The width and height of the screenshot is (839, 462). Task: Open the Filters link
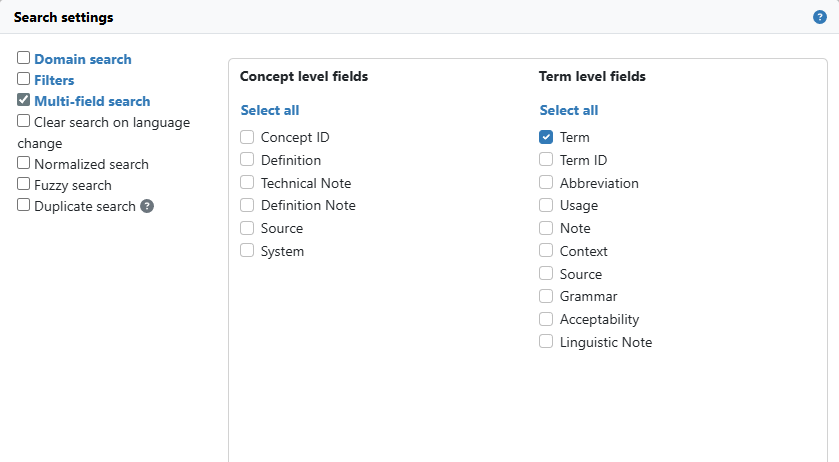[54, 80]
